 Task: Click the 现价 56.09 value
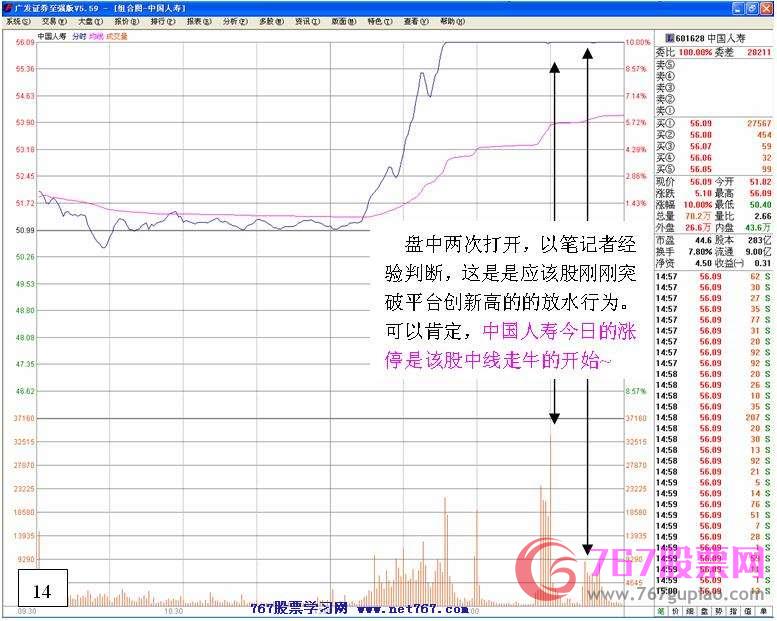coord(701,182)
